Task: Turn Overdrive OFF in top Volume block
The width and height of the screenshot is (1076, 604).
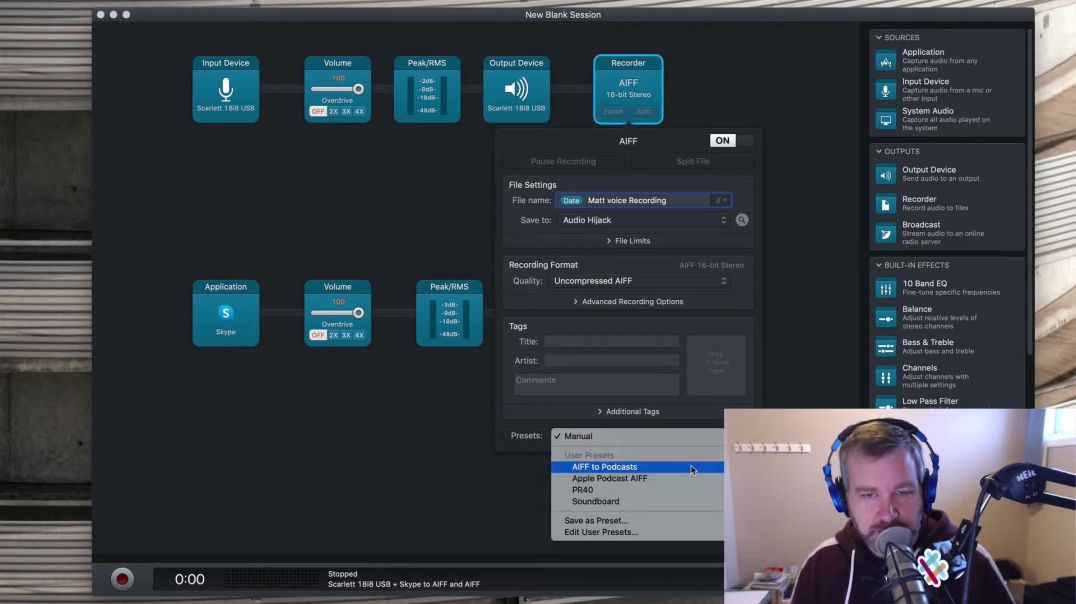Action: point(318,111)
